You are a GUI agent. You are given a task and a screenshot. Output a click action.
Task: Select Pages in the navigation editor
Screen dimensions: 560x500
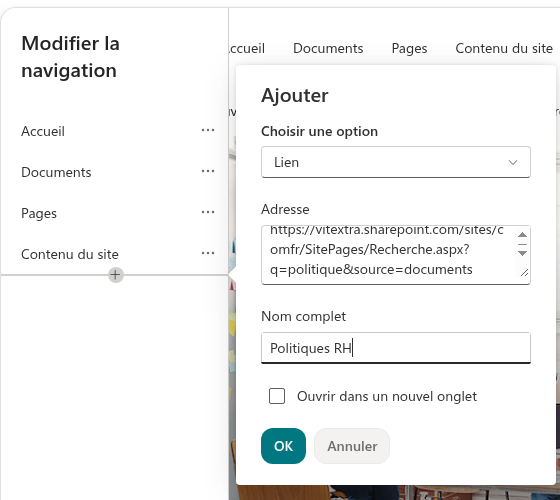(39, 213)
